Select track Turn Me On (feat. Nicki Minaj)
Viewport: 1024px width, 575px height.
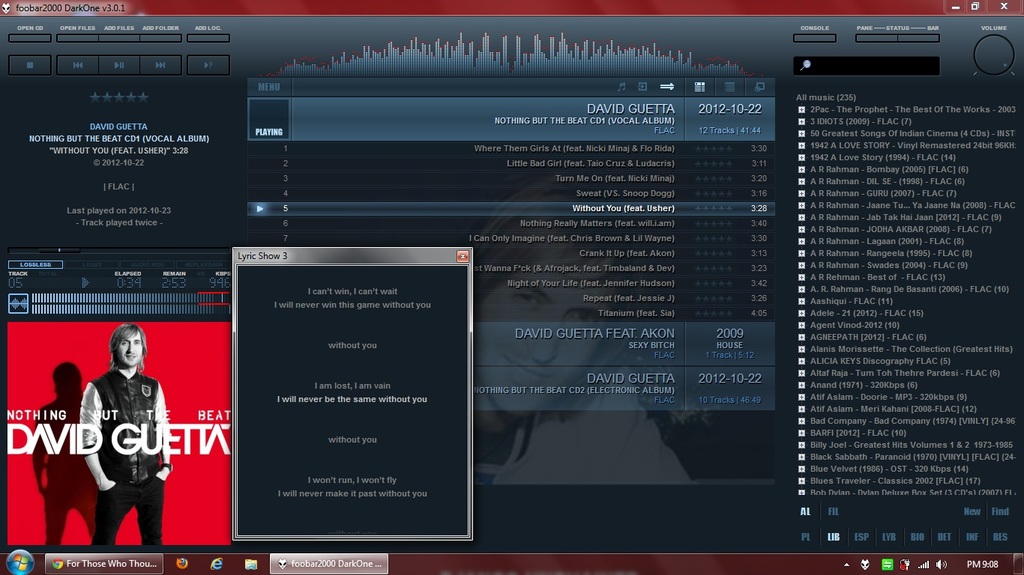point(511,178)
